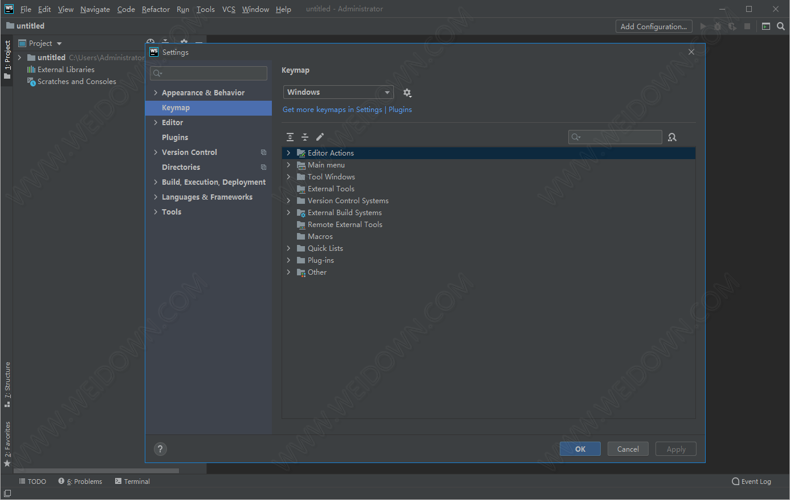790x500 pixels.
Task: Click Find Actions by Shortcut icon
Action: tap(672, 137)
